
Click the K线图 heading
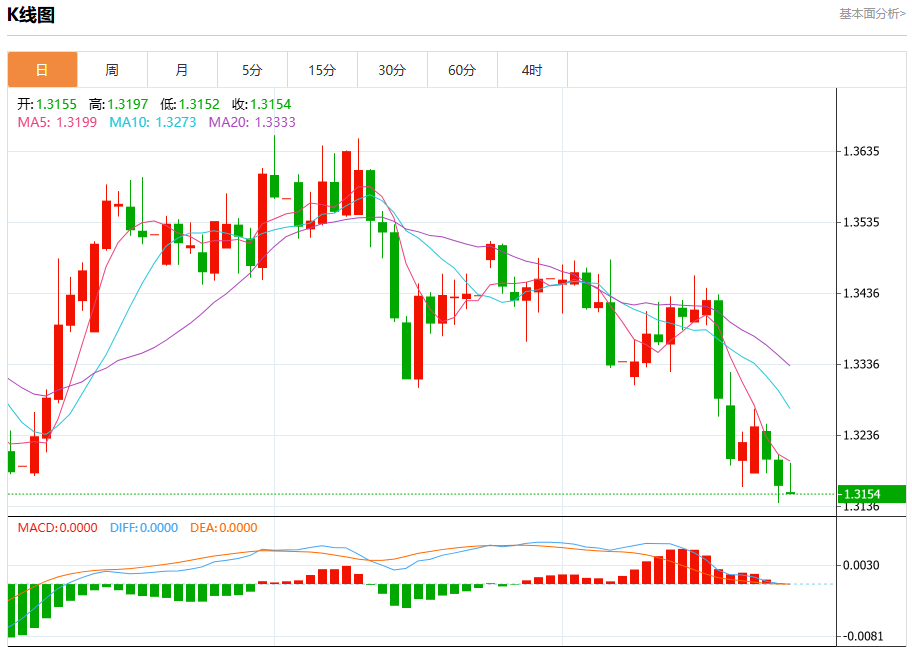(x=31, y=15)
